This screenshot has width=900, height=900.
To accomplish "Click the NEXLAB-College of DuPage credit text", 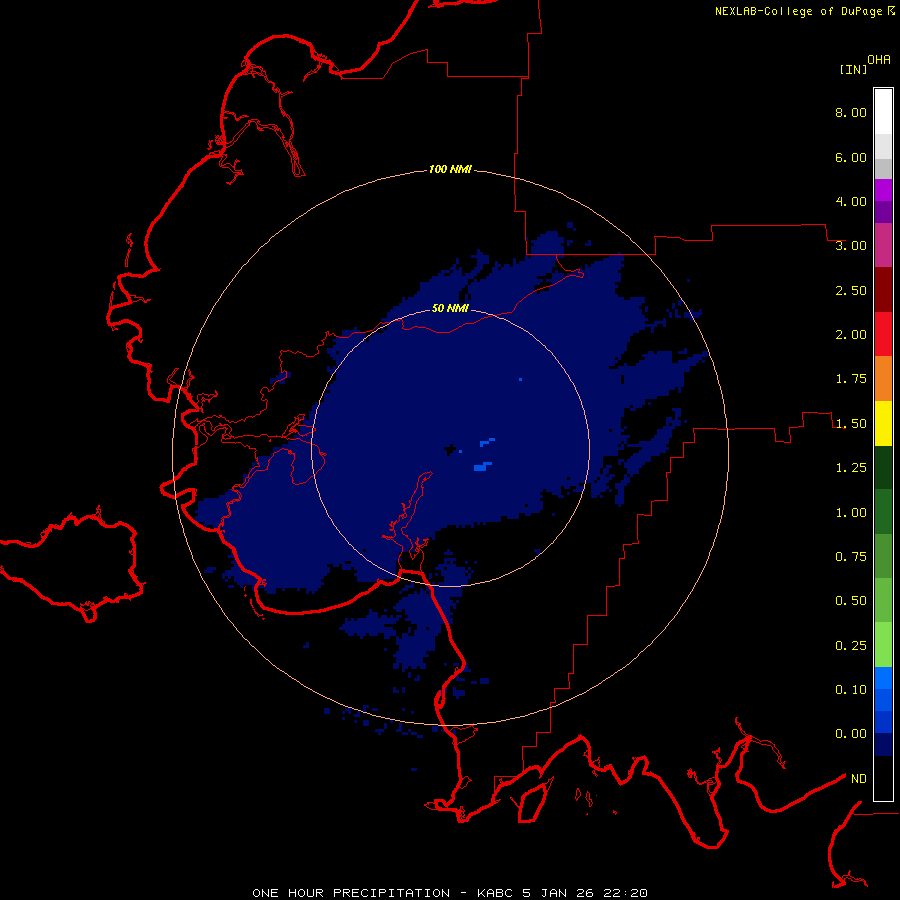I will pyautogui.click(x=798, y=11).
